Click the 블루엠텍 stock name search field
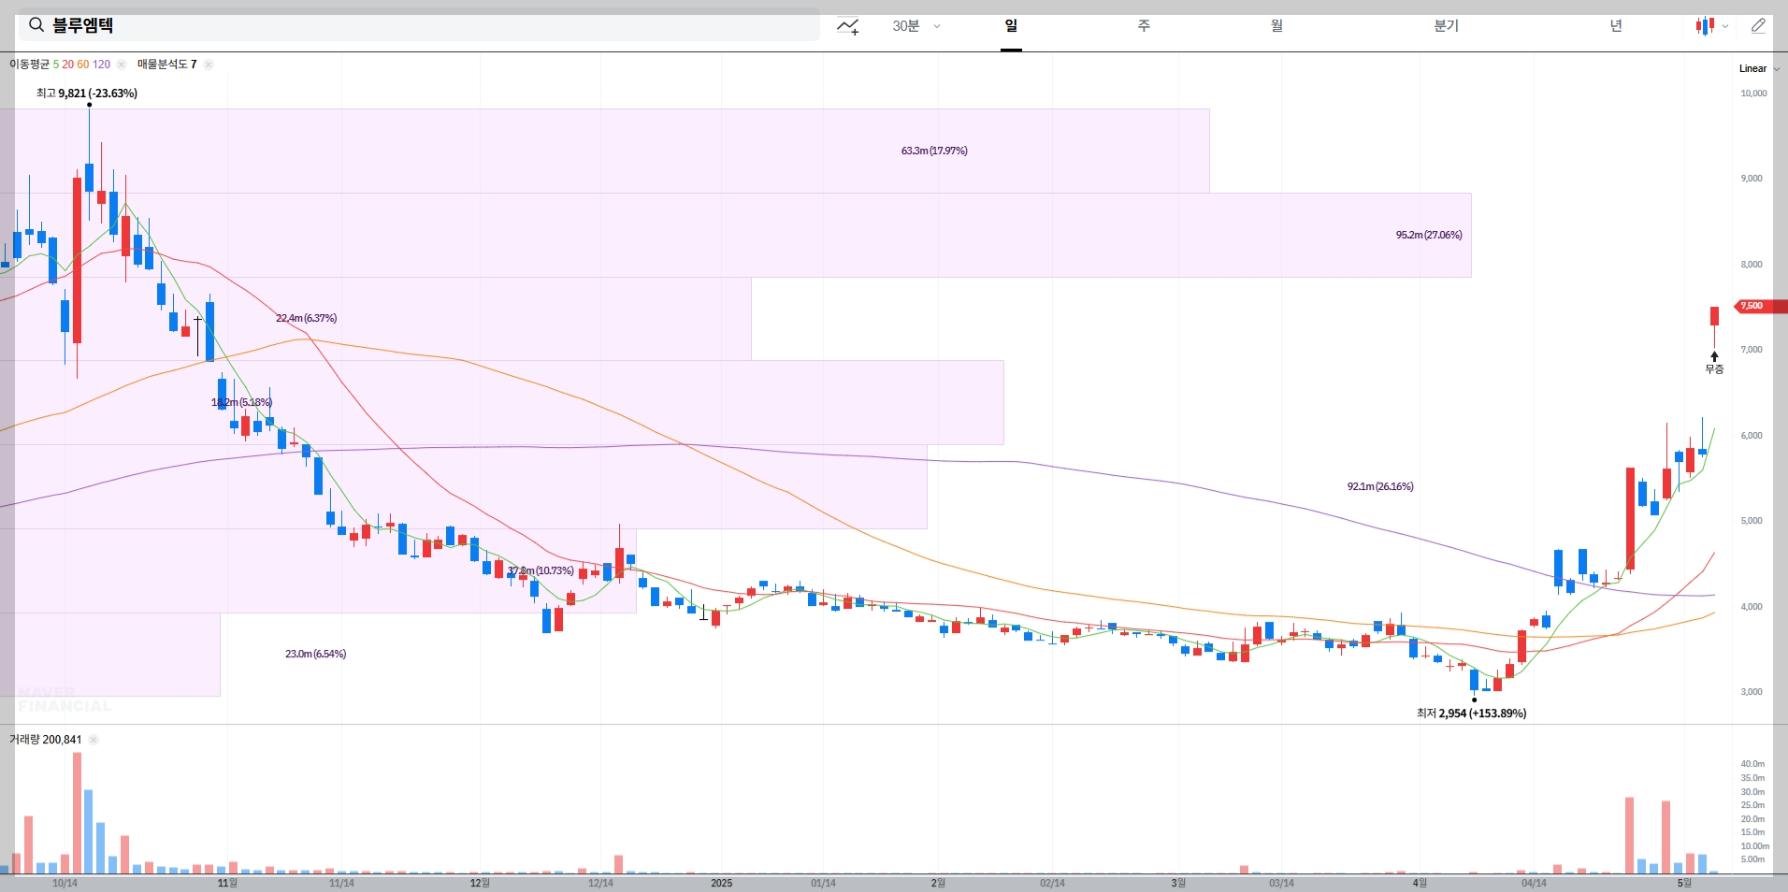Screen dimensions: 1788x892 tap(419, 25)
